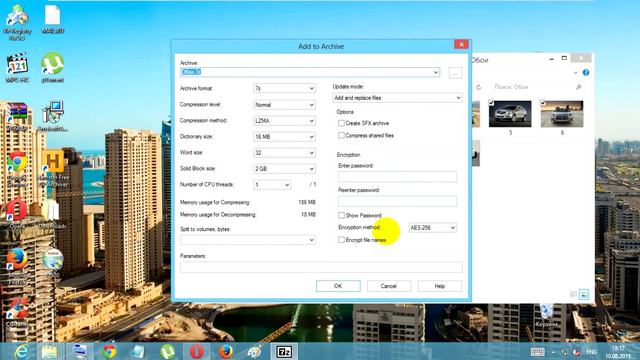Expand the Split to volumes dropdown
Screen dimensions: 640x360
tap(311, 240)
